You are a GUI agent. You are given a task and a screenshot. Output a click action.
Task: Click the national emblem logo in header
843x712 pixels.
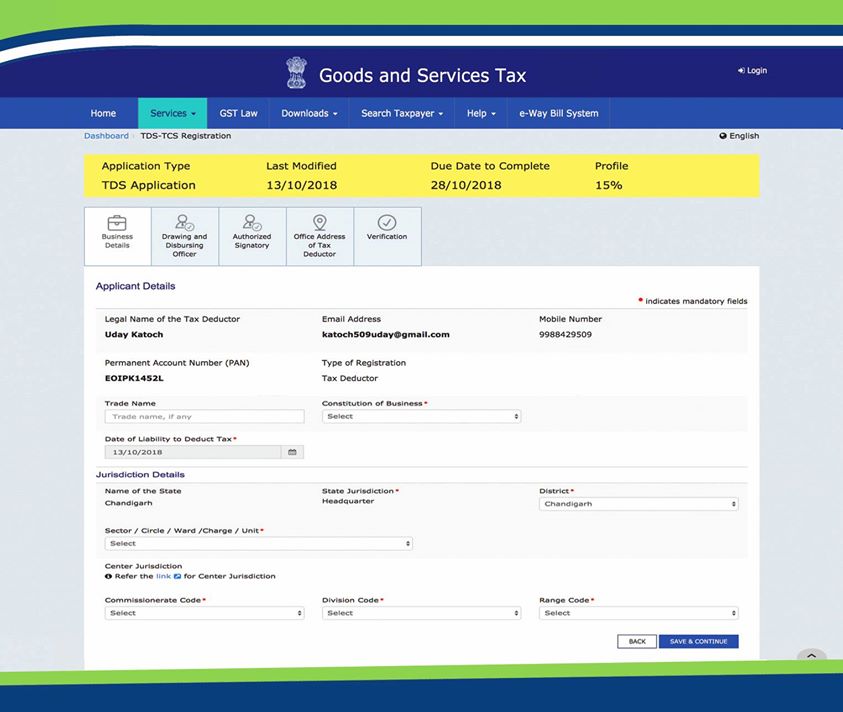coord(296,73)
